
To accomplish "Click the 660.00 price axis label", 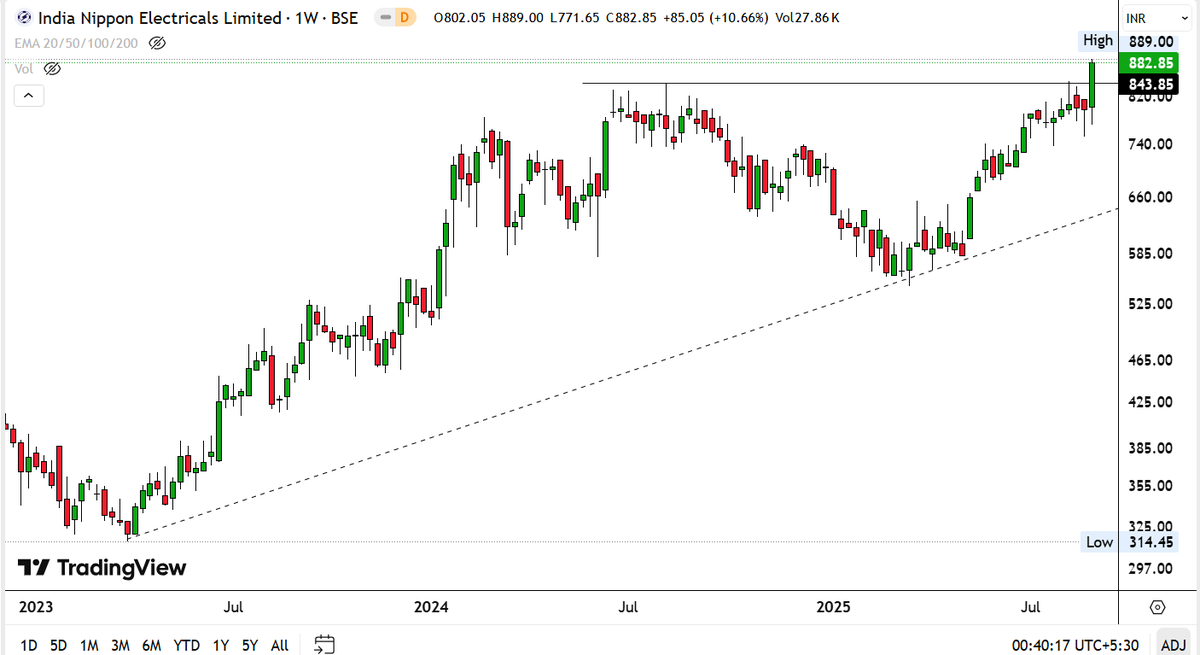I will point(1151,197).
